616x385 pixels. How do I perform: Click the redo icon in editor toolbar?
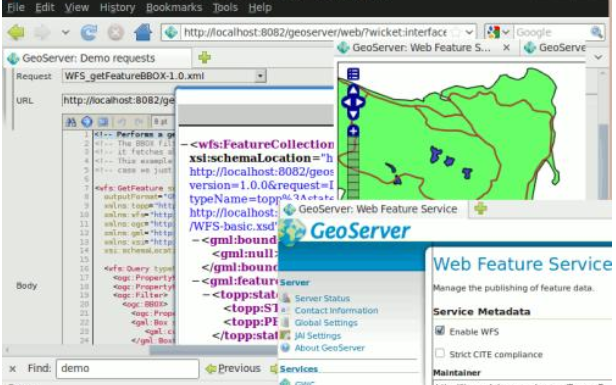tap(138, 122)
